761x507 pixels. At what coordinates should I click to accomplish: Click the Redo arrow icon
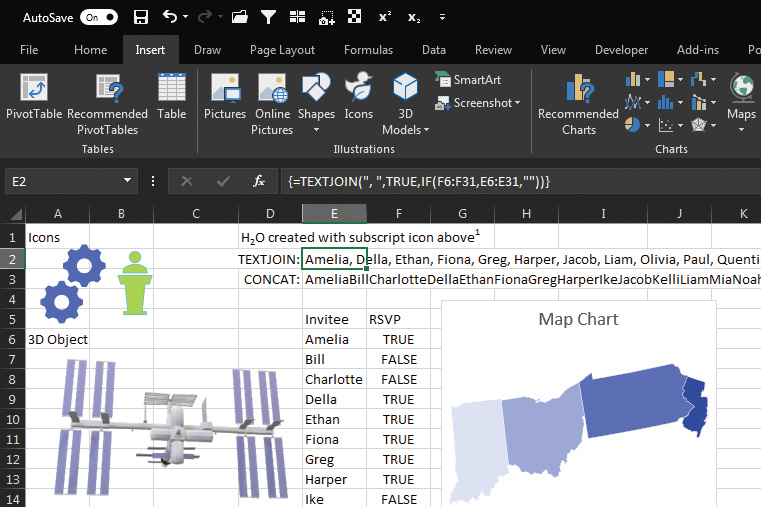point(205,17)
